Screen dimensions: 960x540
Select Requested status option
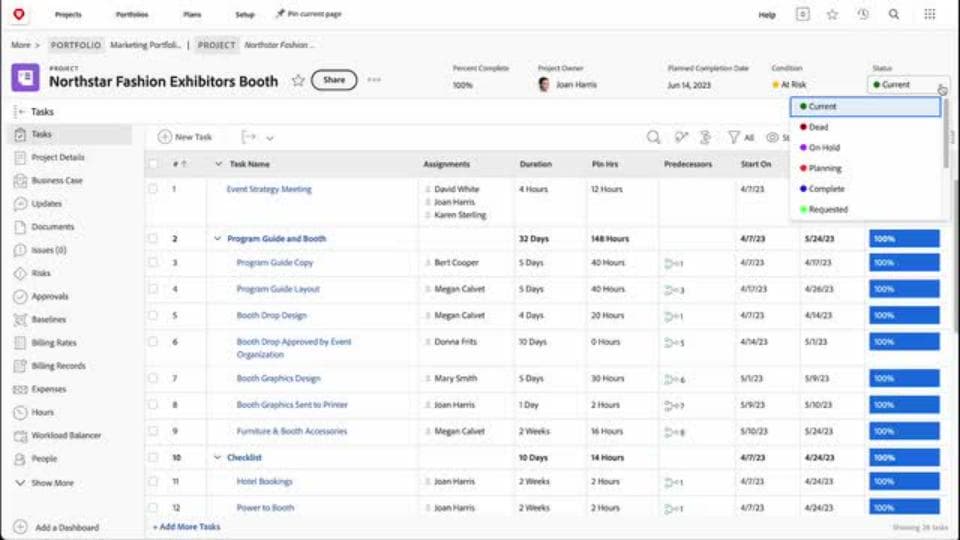pos(866,209)
